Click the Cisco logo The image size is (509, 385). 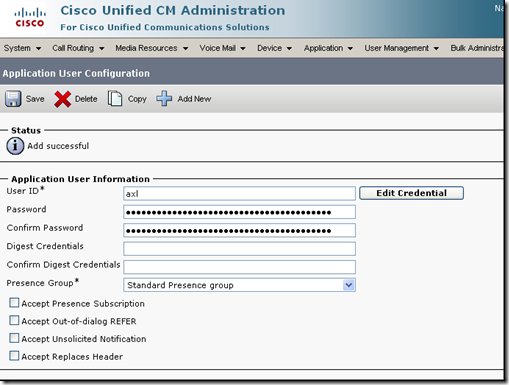(x=30, y=18)
